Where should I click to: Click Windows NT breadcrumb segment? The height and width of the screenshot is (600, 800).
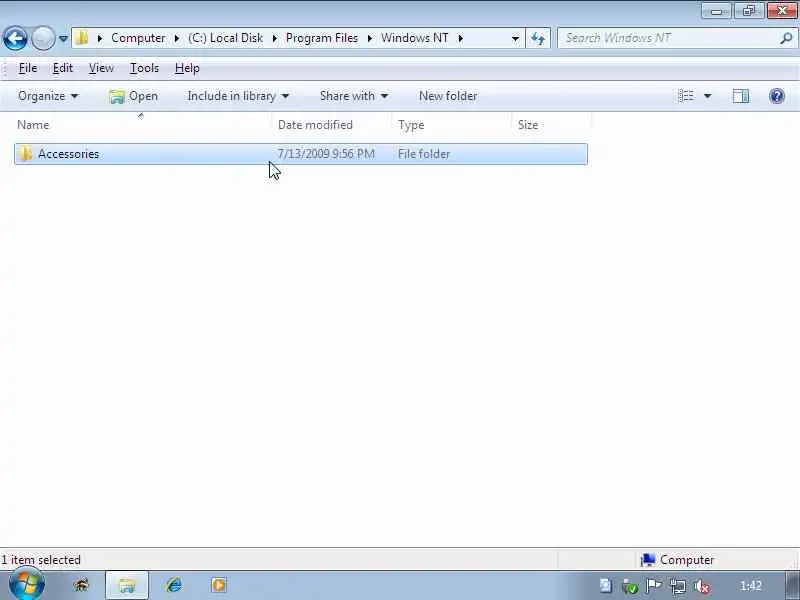[x=415, y=38]
